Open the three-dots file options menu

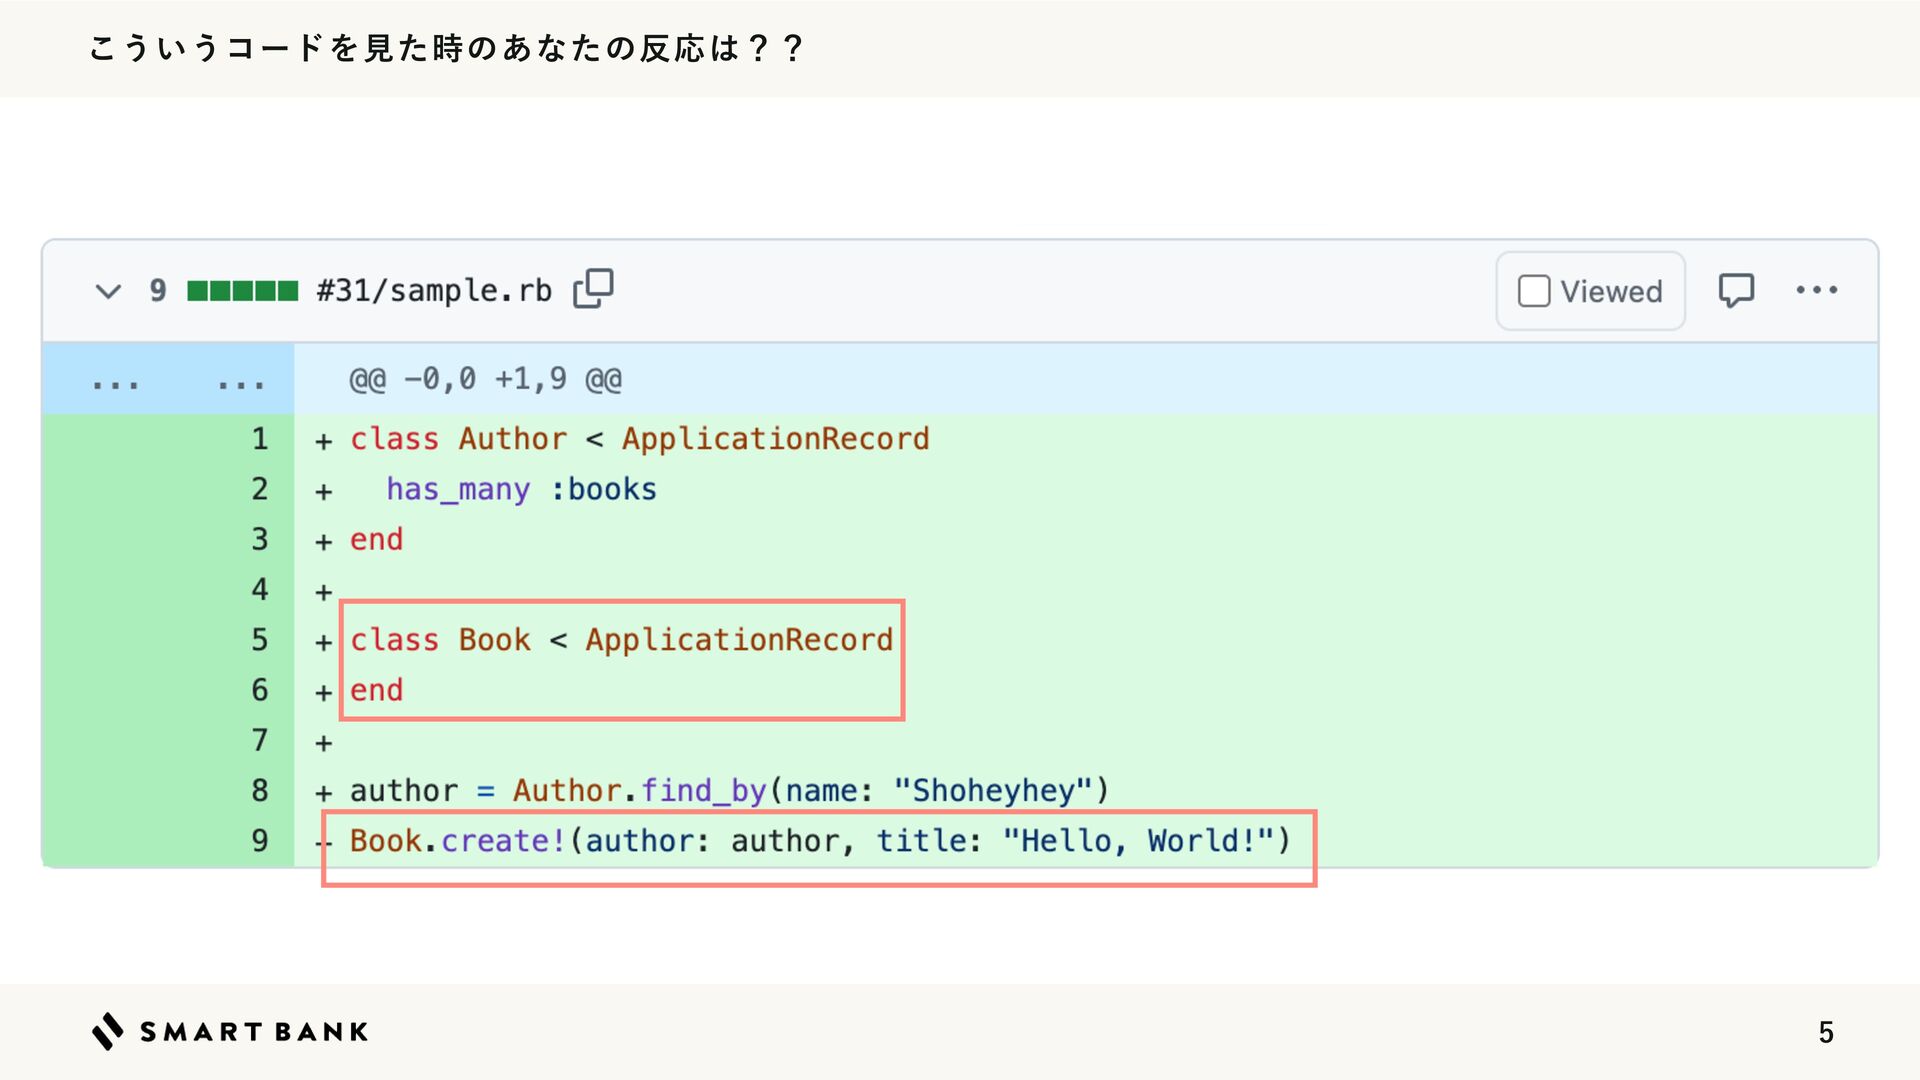pyautogui.click(x=1816, y=290)
